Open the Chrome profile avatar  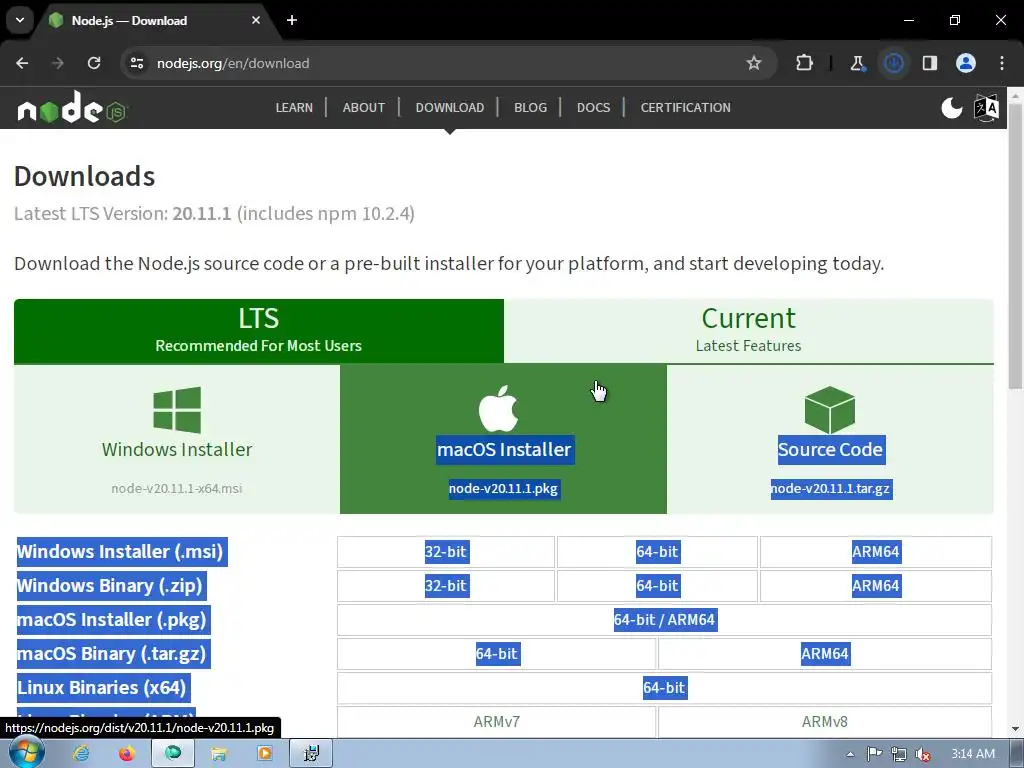966,63
